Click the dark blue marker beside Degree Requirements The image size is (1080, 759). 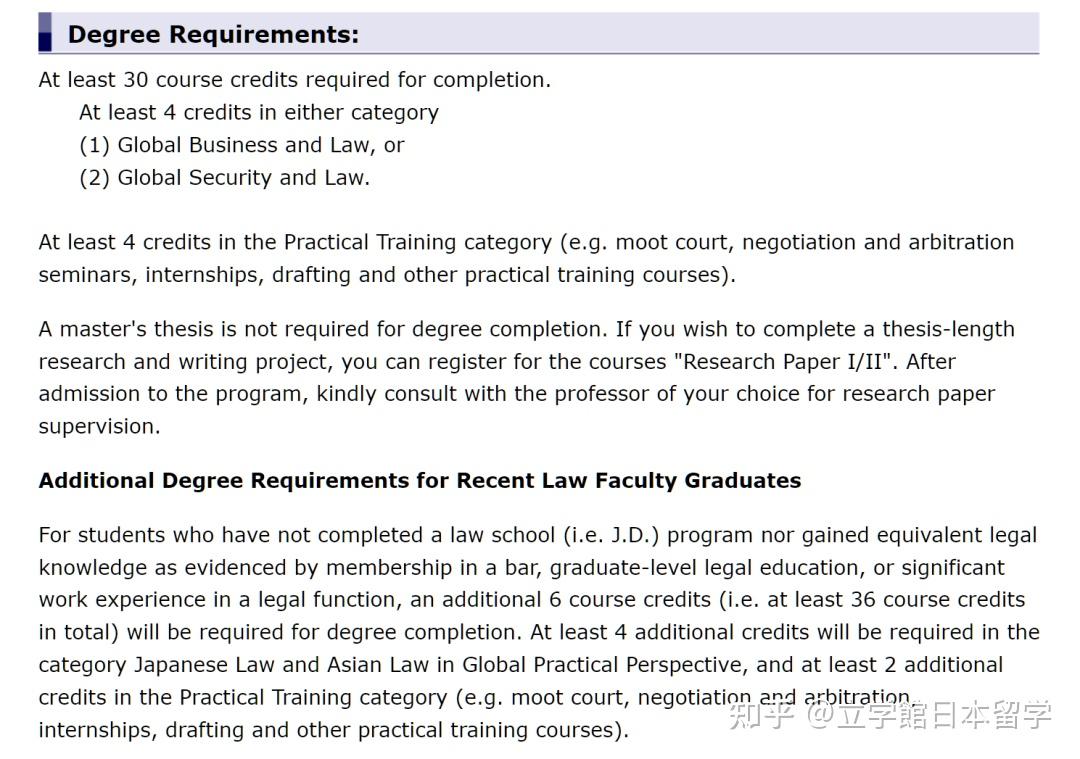click(45, 33)
